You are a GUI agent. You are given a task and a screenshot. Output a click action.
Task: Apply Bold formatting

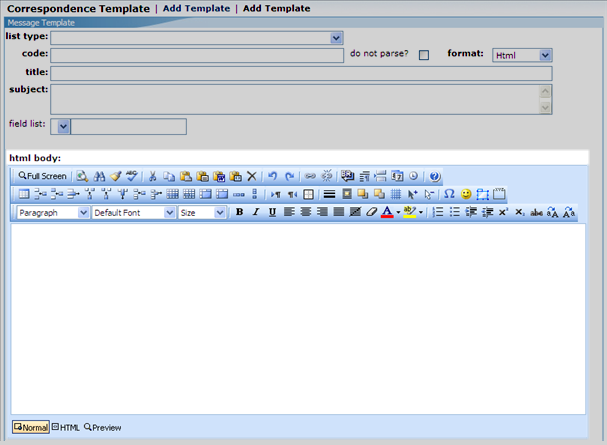240,212
